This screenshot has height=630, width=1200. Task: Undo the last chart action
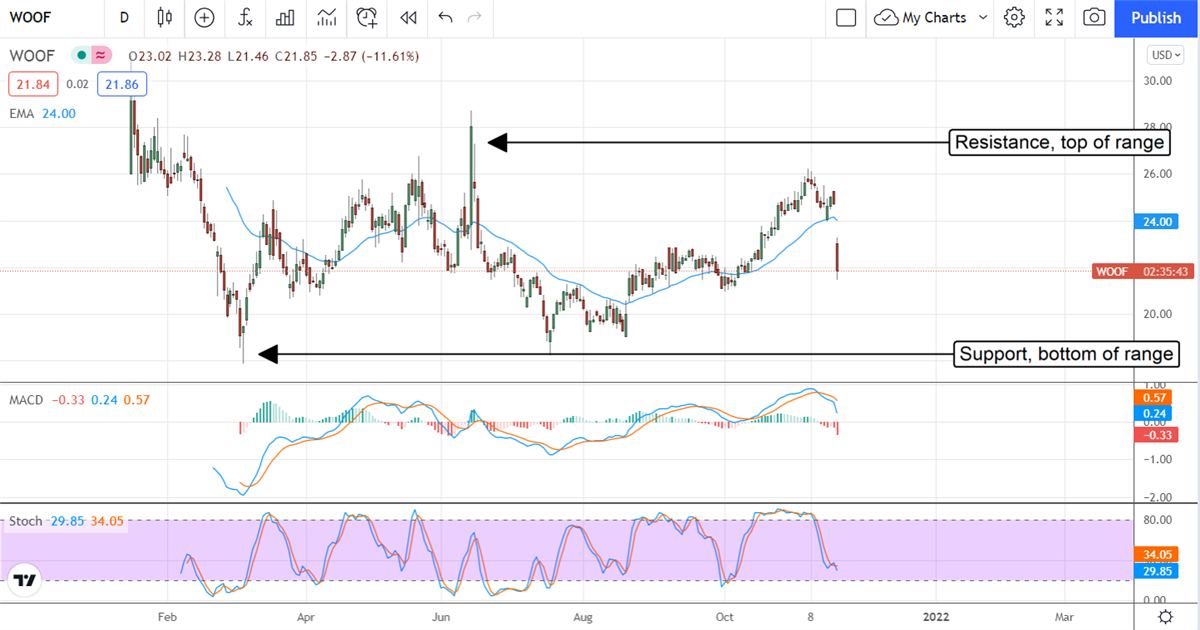point(445,17)
